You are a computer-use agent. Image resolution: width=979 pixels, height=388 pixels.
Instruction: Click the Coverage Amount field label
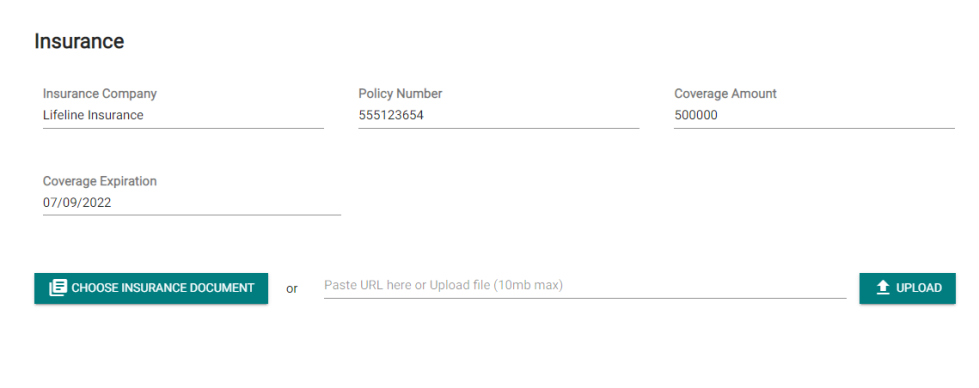[x=726, y=94]
